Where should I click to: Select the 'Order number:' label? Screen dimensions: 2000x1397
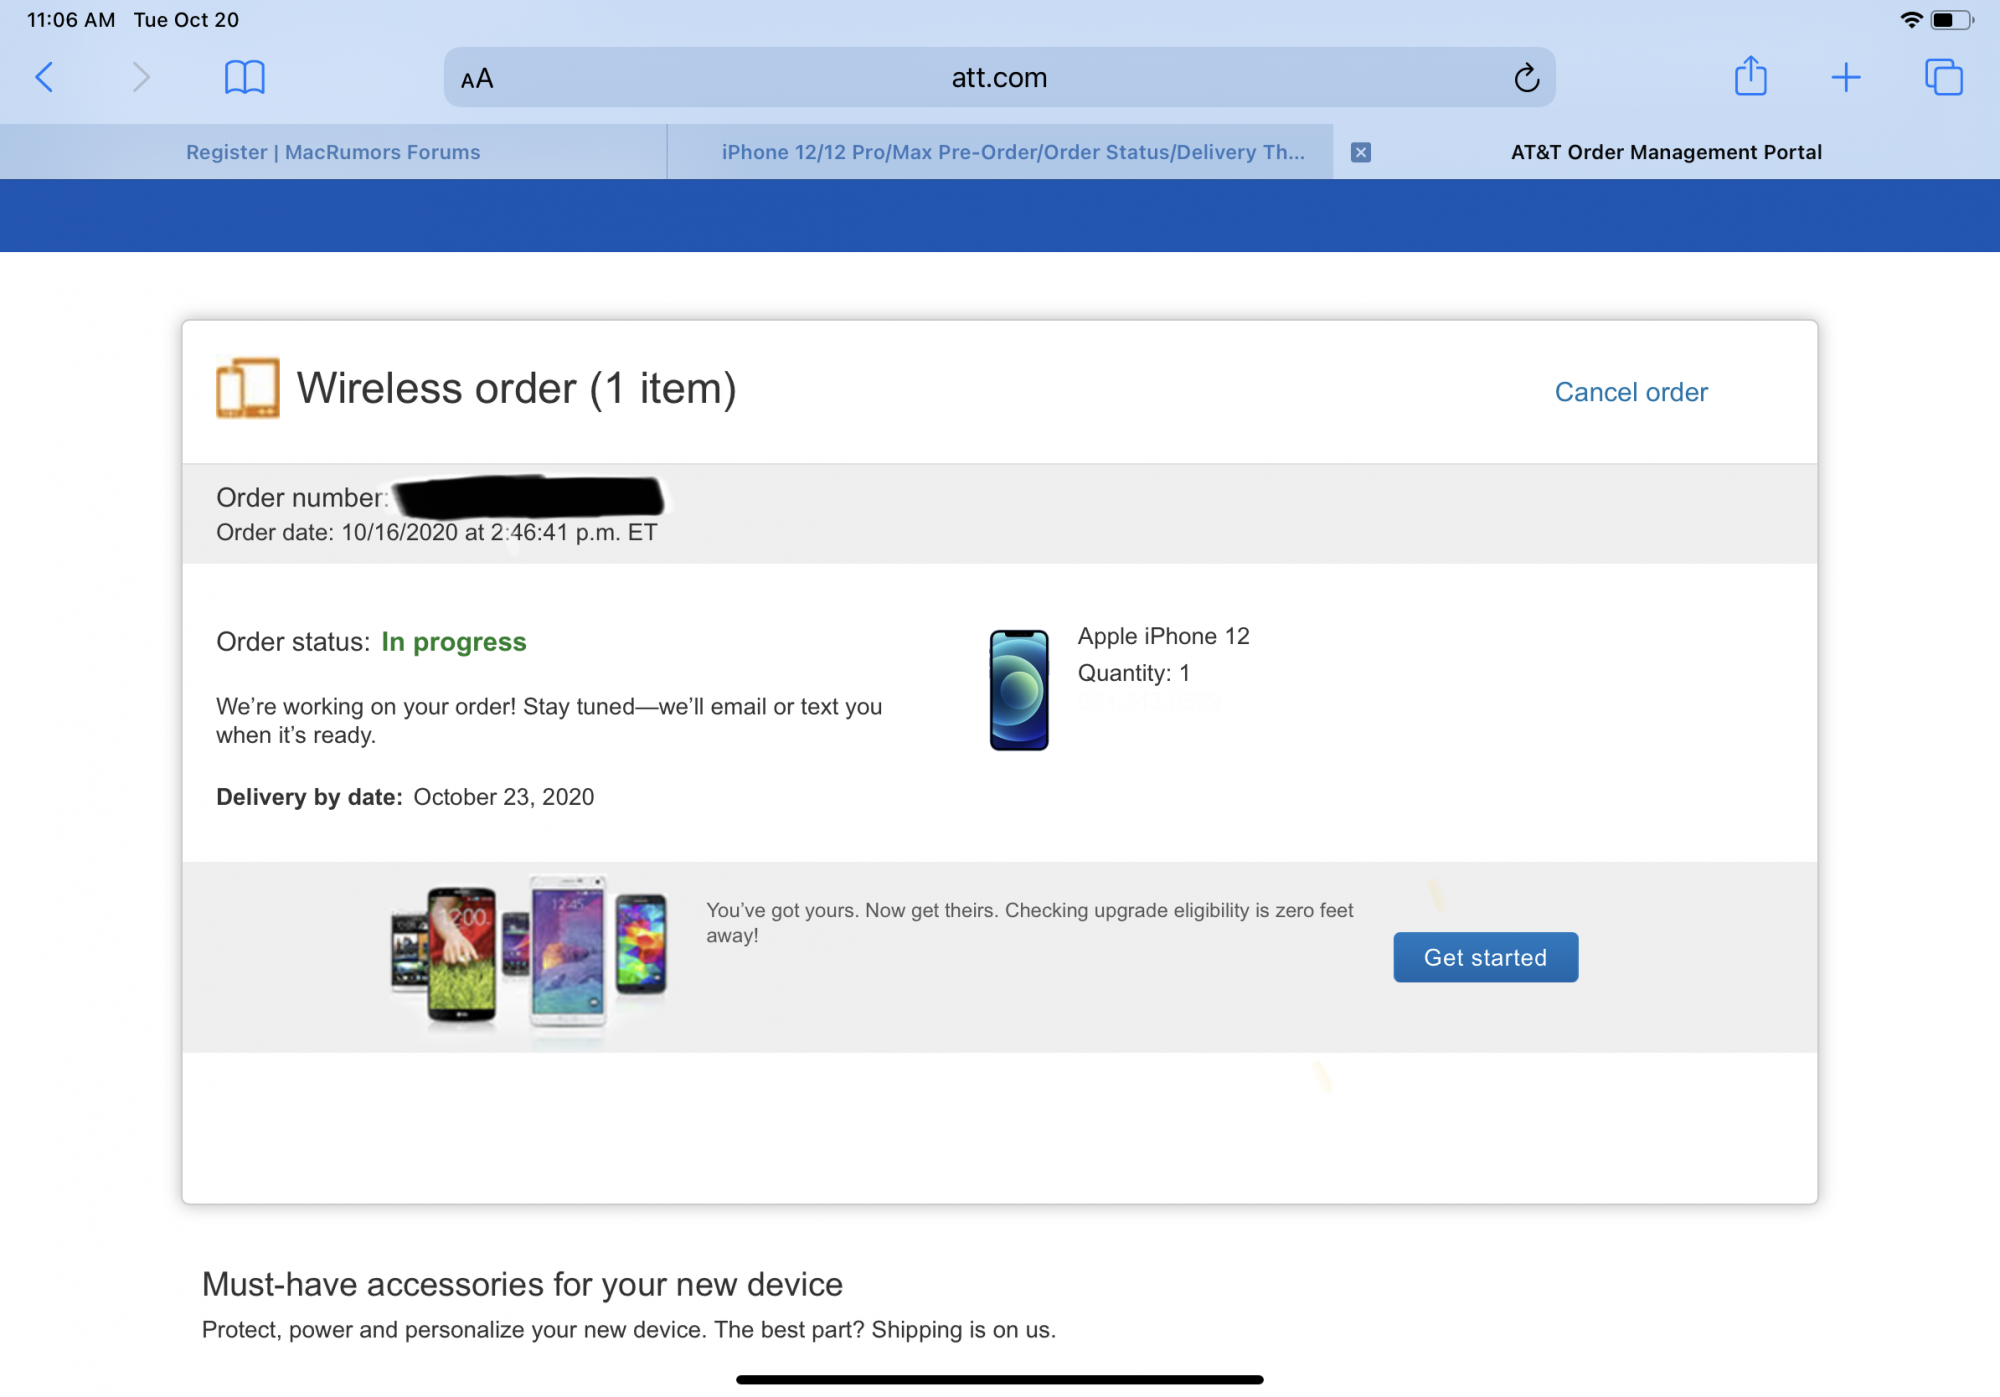click(x=302, y=497)
